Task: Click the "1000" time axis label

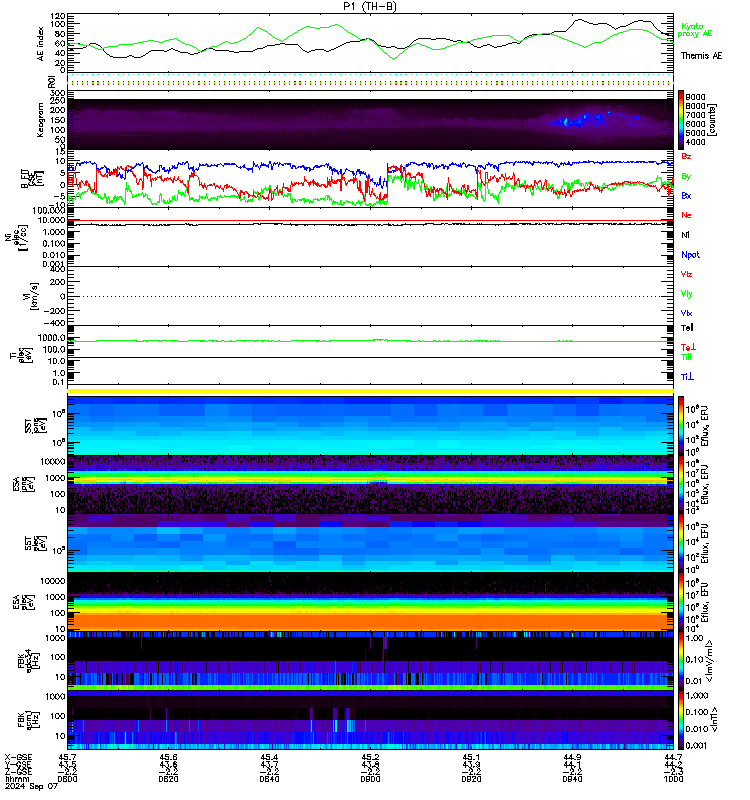Action: pos(673,780)
